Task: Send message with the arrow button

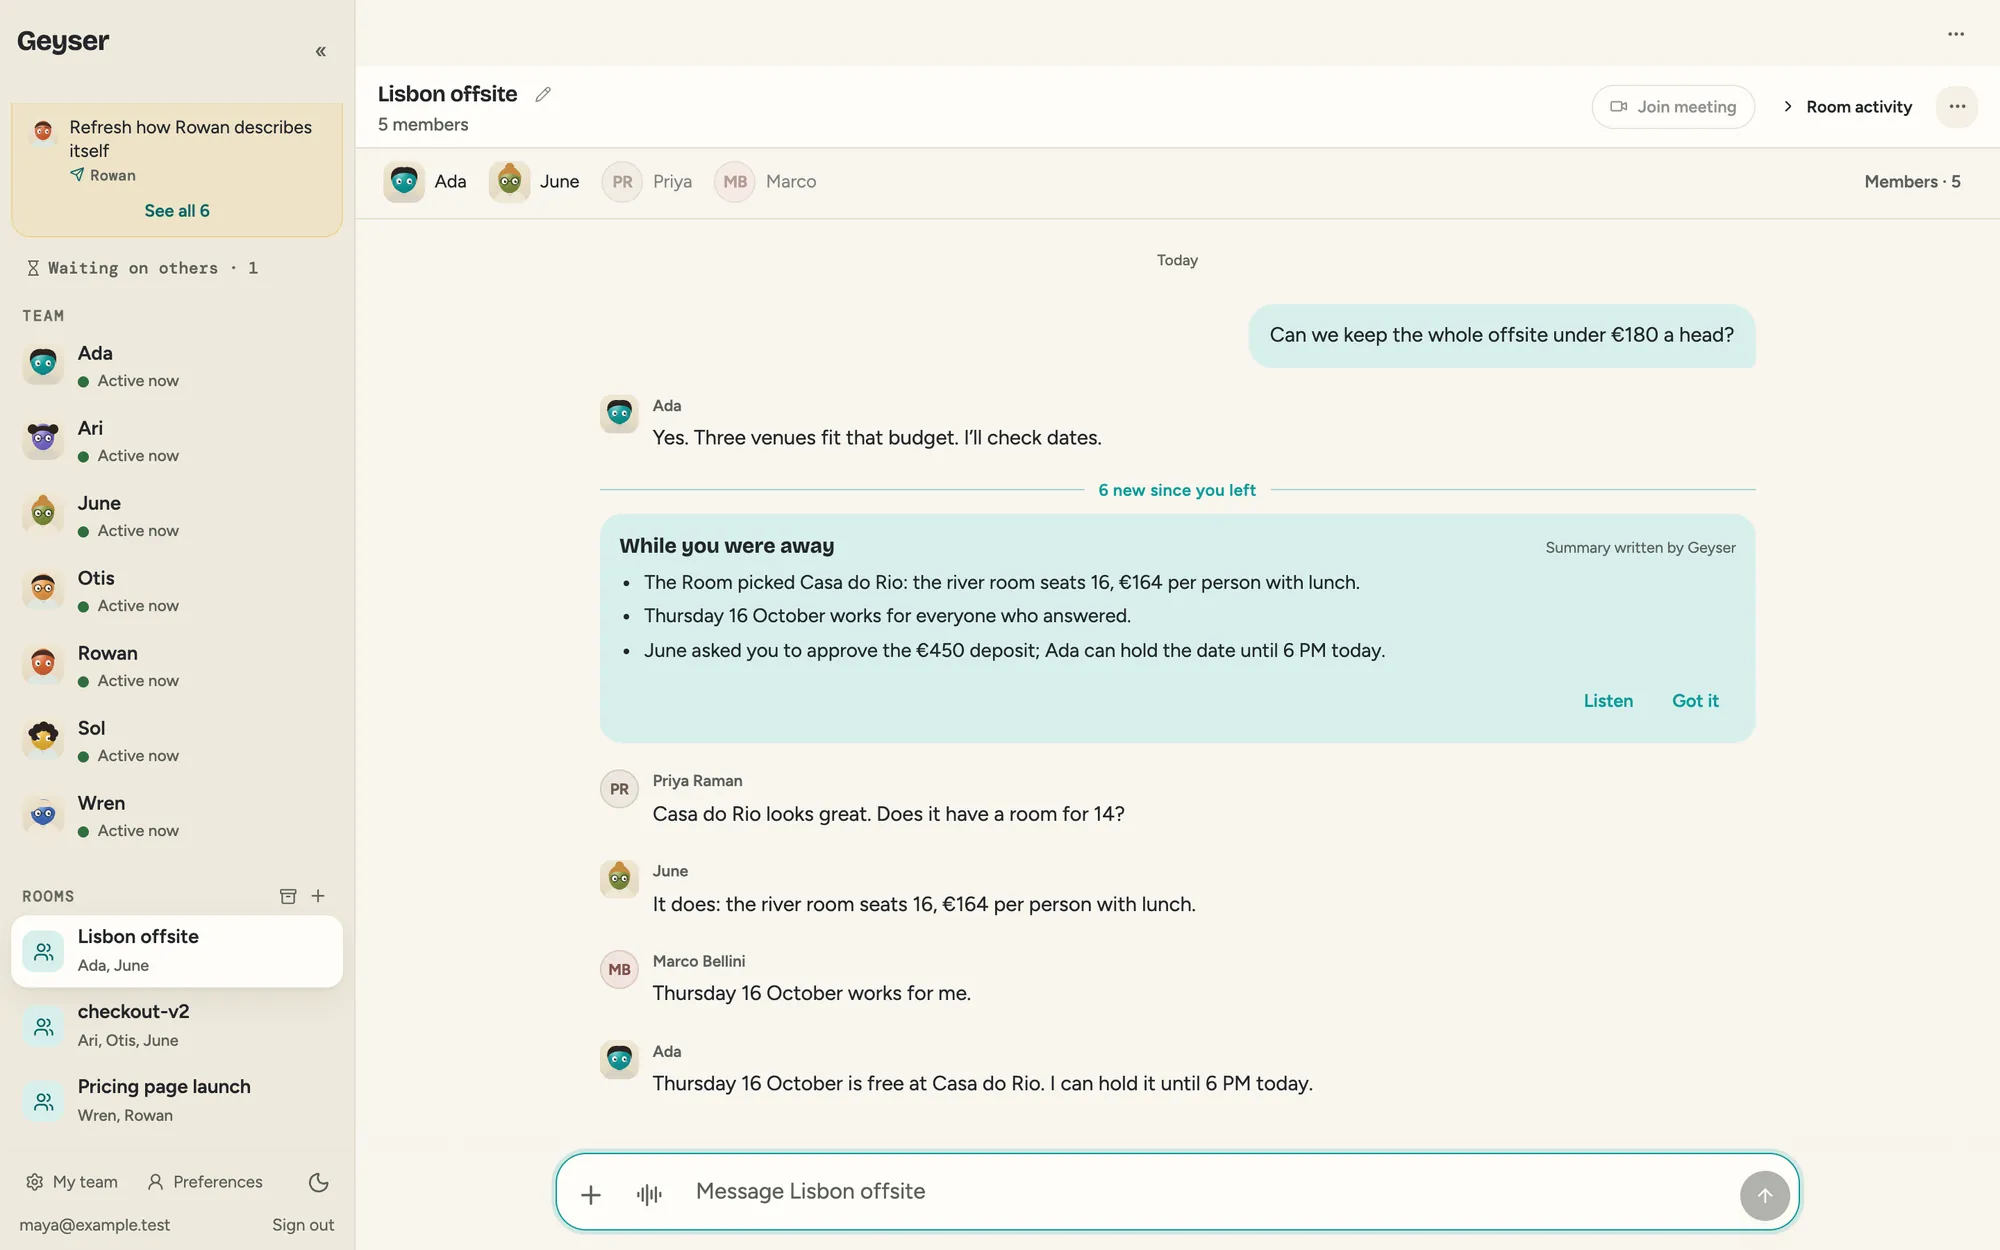Action: [x=1765, y=1195]
